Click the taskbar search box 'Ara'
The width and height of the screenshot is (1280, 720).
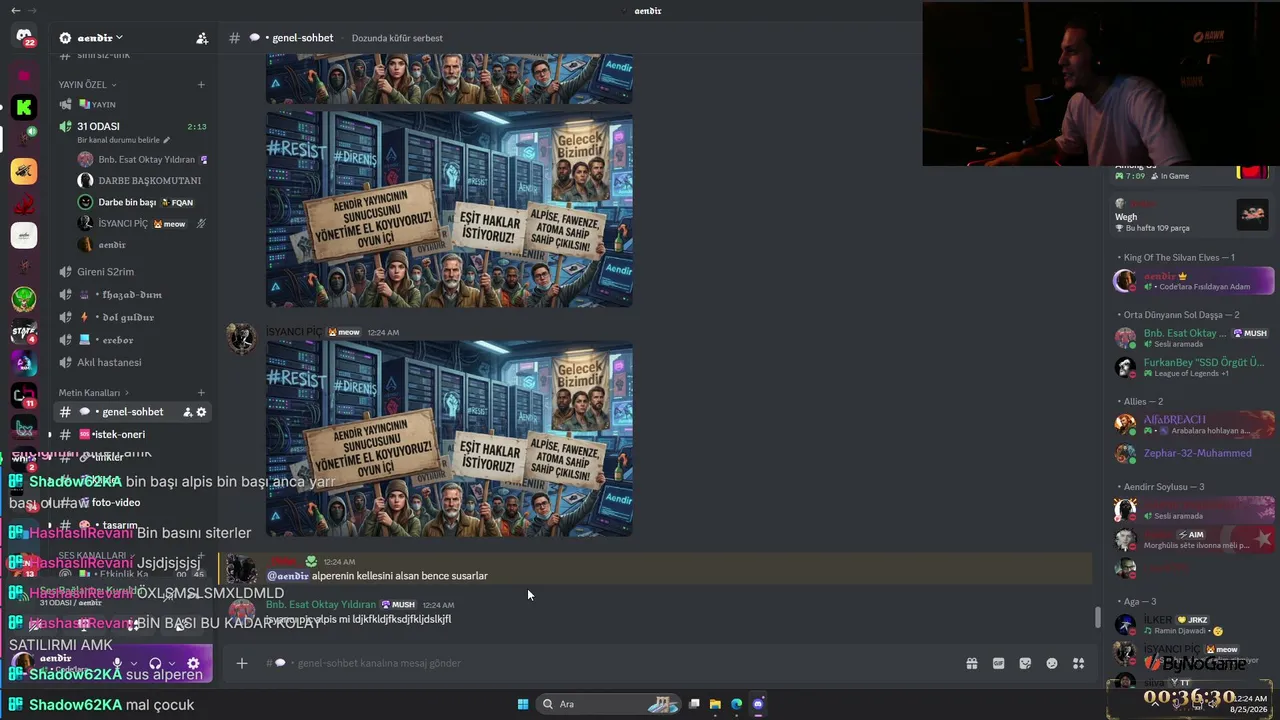pyautogui.click(x=609, y=704)
